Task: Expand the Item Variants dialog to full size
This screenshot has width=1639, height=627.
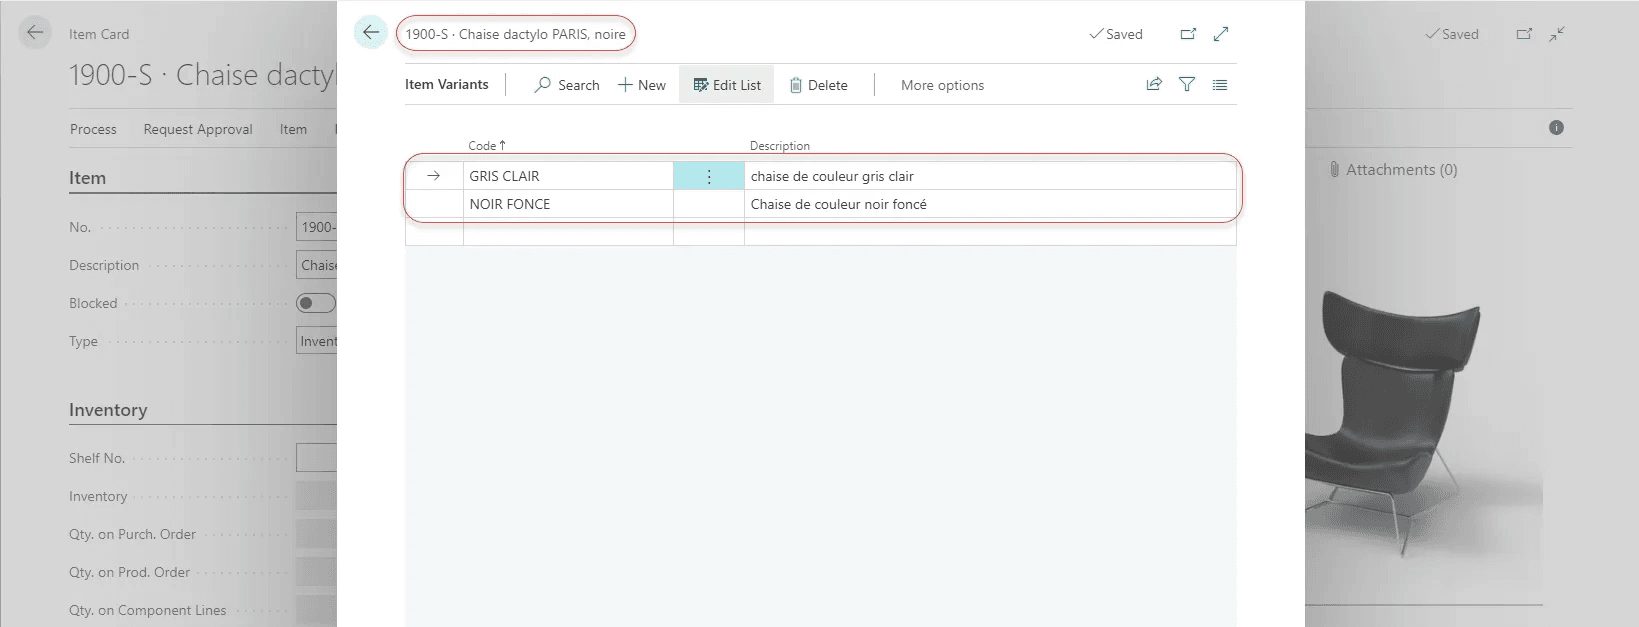Action: pyautogui.click(x=1221, y=34)
